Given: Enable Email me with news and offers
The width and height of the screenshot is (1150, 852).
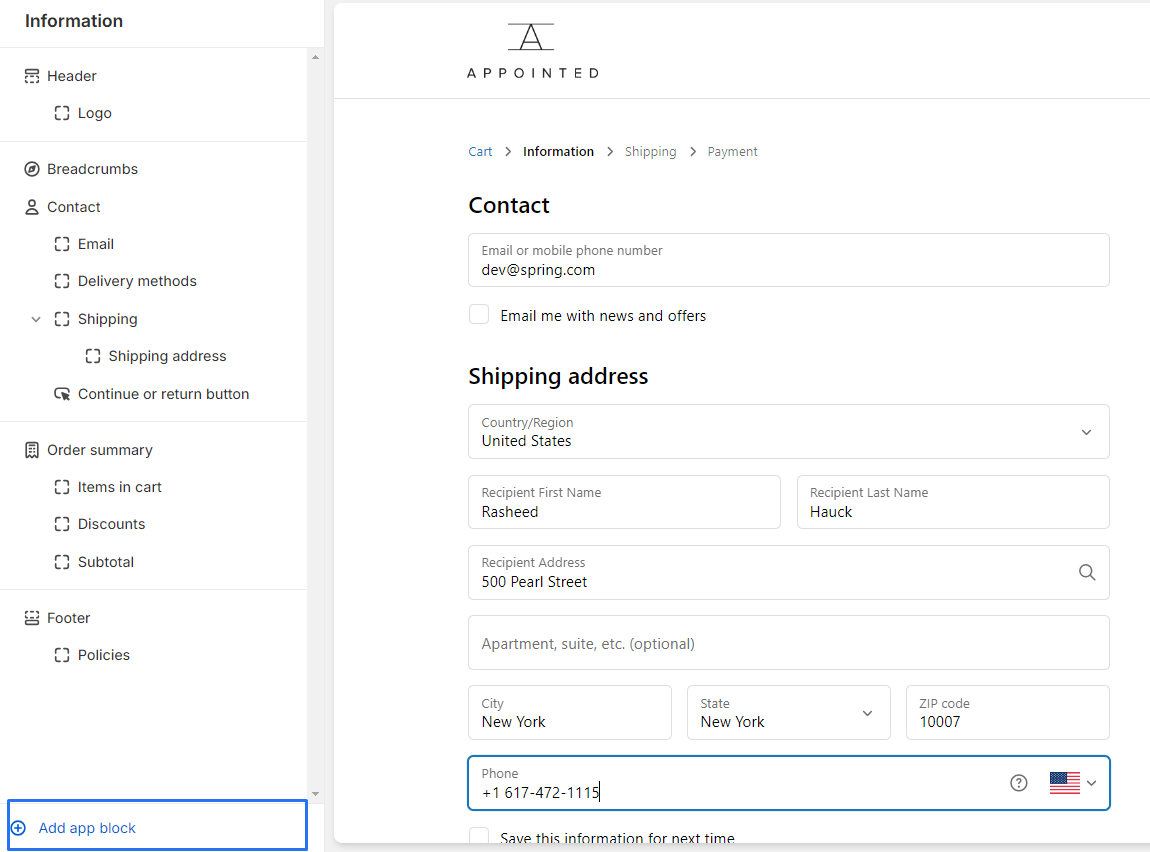Looking at the screenshot, I should tap(479, 315).
